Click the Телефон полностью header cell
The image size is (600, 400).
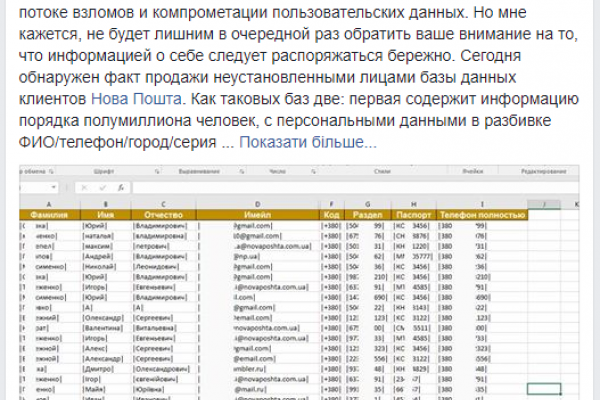pyautogui.click(x=482, y=215)
